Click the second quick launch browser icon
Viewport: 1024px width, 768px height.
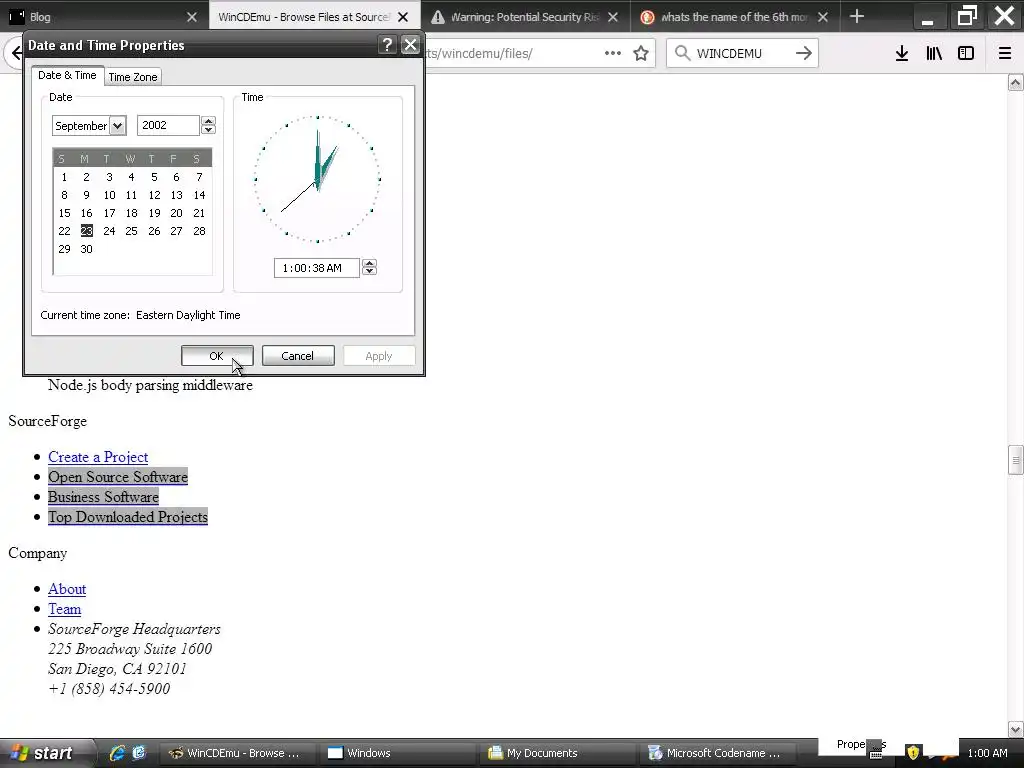point(139,753)
